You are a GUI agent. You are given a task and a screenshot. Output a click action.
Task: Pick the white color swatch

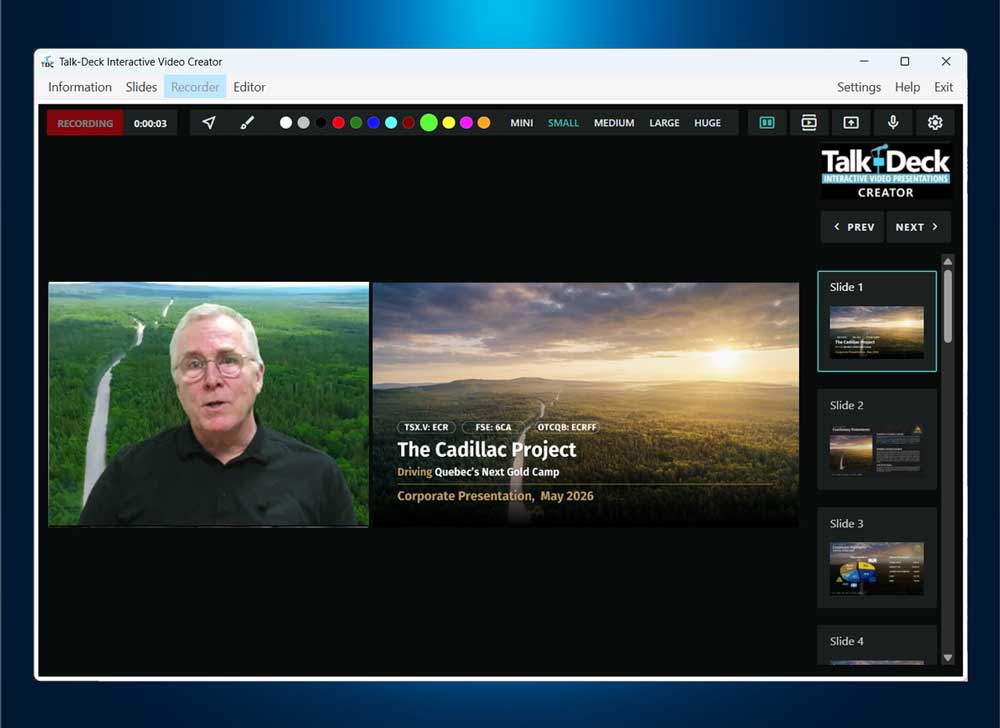pos(286,122)
